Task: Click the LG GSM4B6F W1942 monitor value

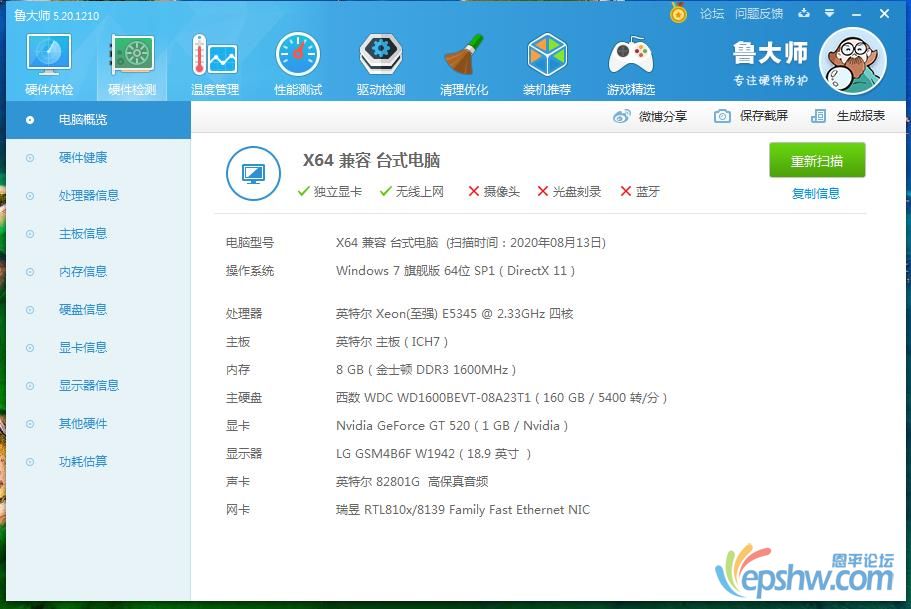Action: coord(433,454)
